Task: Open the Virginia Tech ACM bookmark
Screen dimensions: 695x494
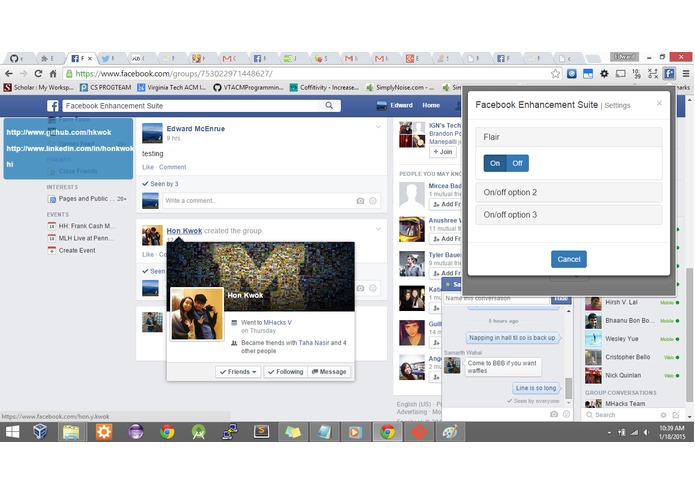Action: click(x=172, y=87)
